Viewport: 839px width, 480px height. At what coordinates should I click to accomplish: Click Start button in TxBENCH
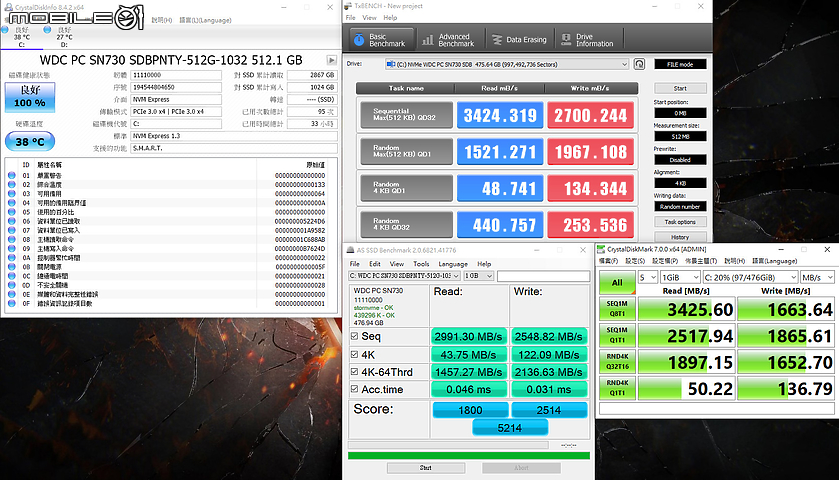pos(680,88)
